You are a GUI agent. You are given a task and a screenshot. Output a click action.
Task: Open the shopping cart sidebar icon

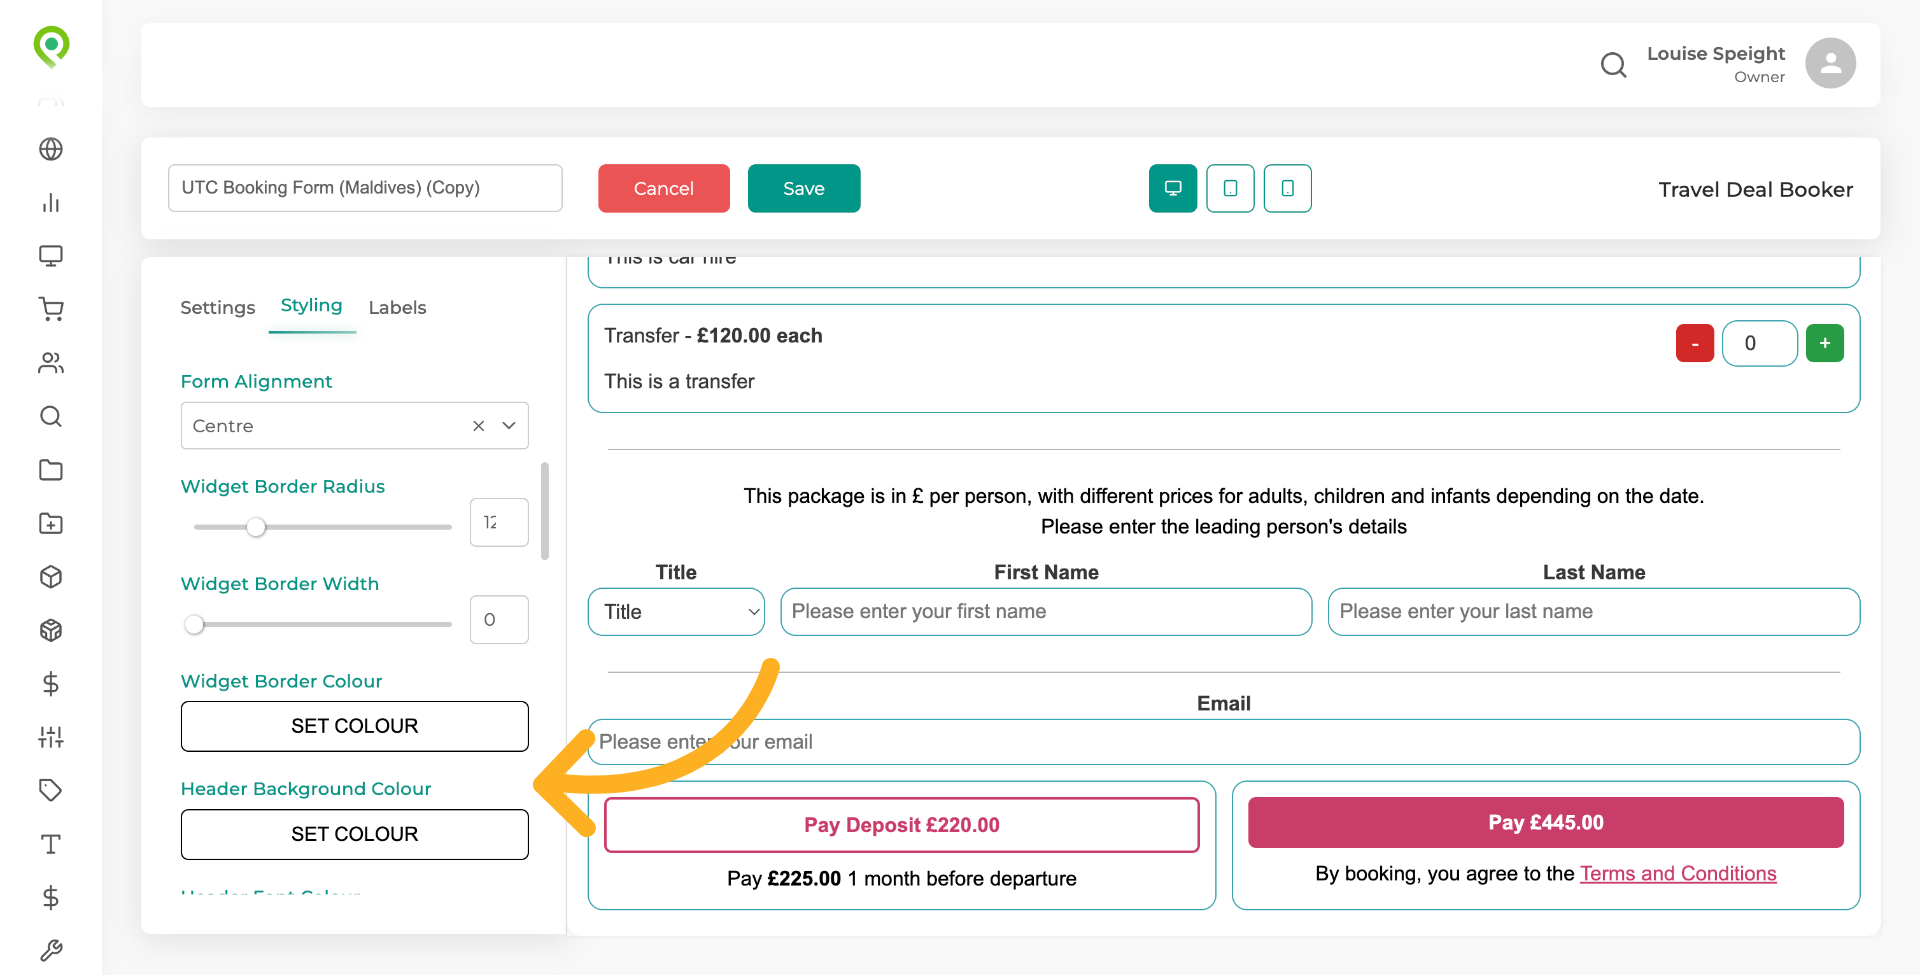click(x=51, y=309)
